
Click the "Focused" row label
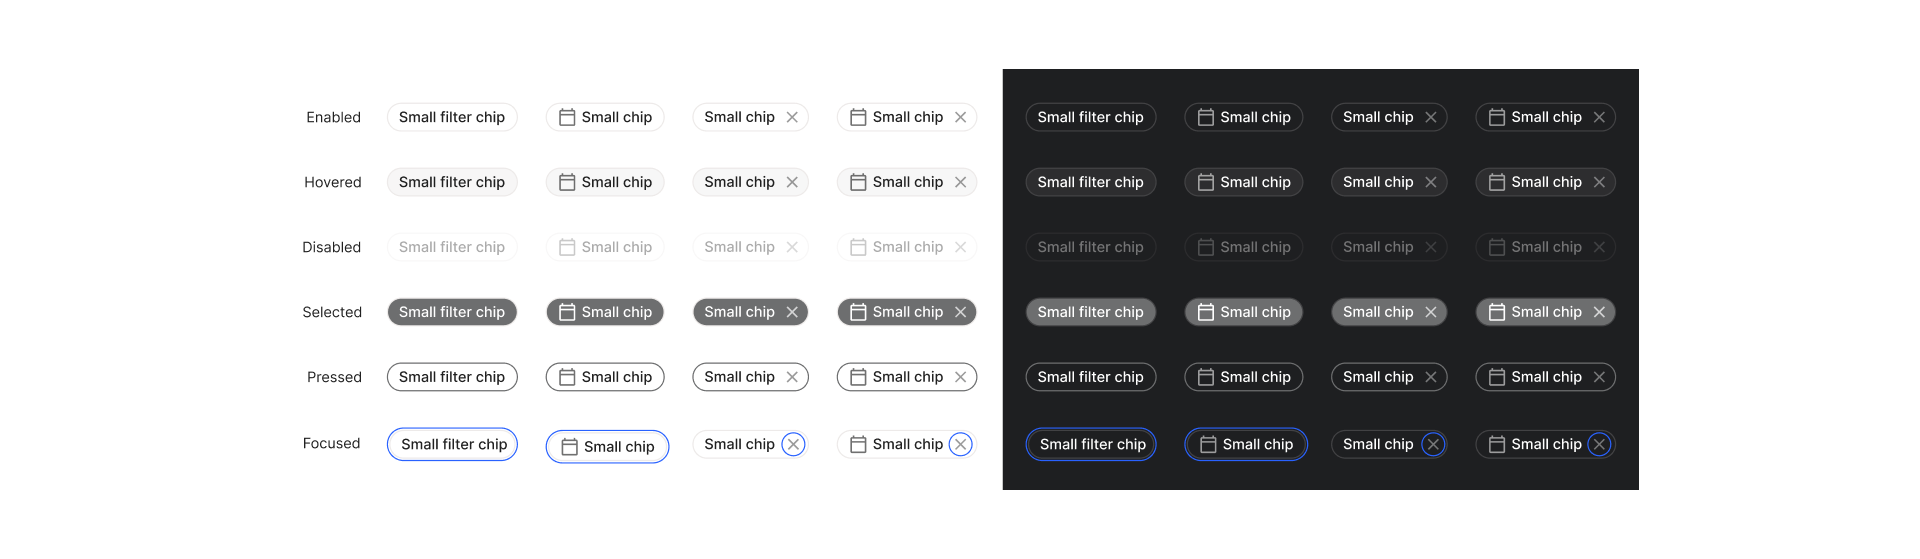[332, 443]
